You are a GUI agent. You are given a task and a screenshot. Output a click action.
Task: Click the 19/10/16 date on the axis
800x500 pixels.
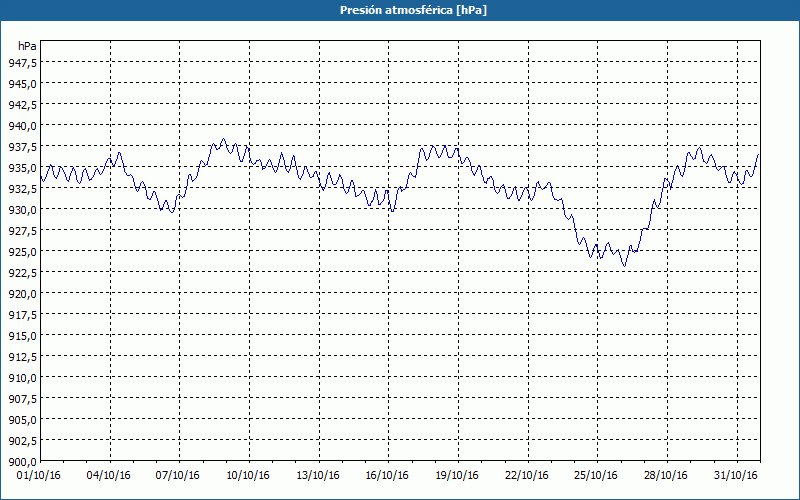455,475
